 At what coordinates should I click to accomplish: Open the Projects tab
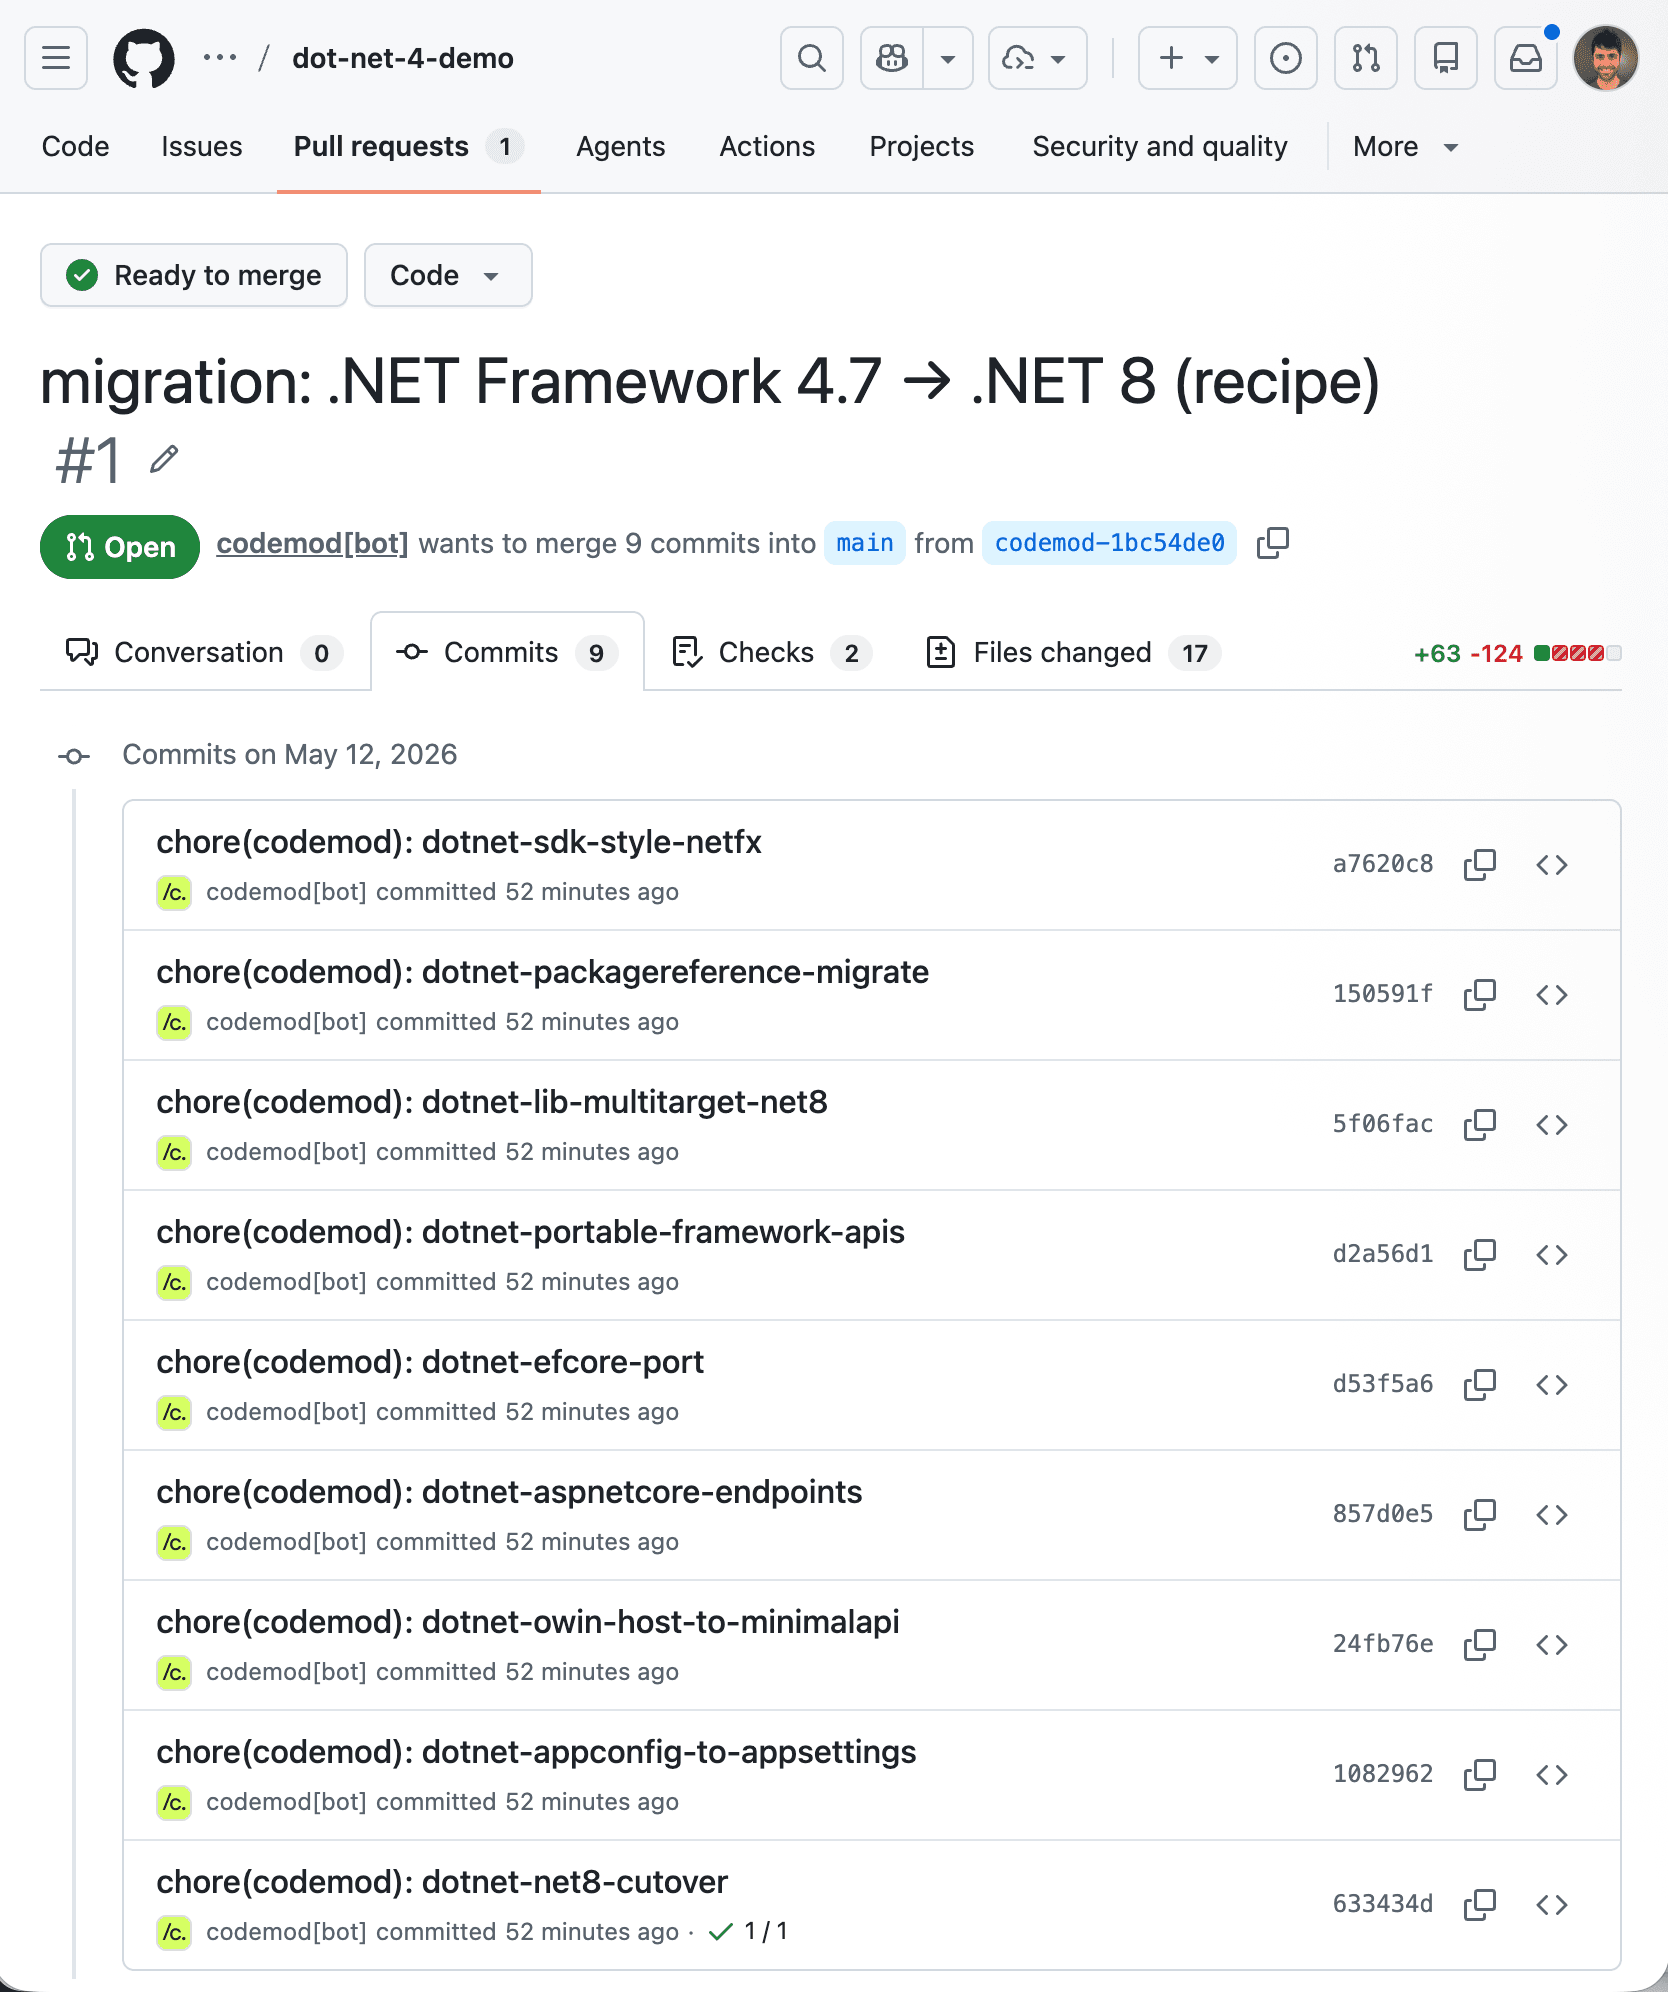click(922, 147)
